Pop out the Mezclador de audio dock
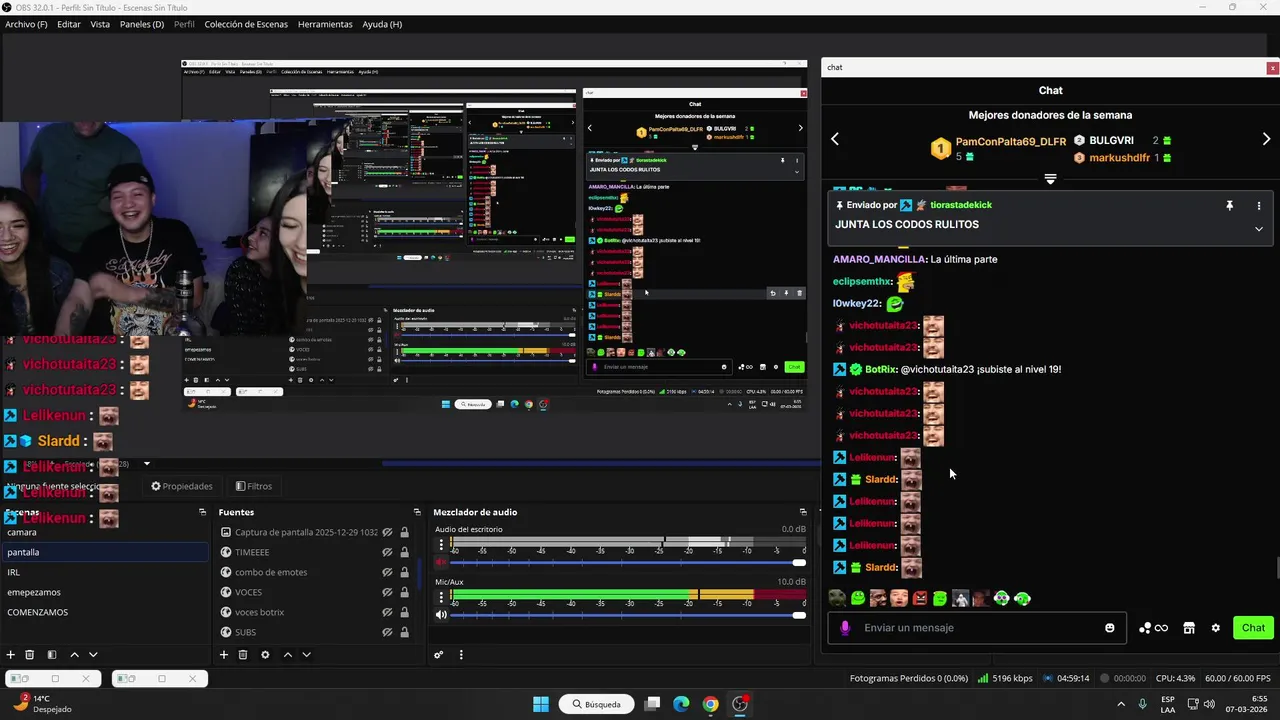The image size is (1280, 720). click(803, 512)
